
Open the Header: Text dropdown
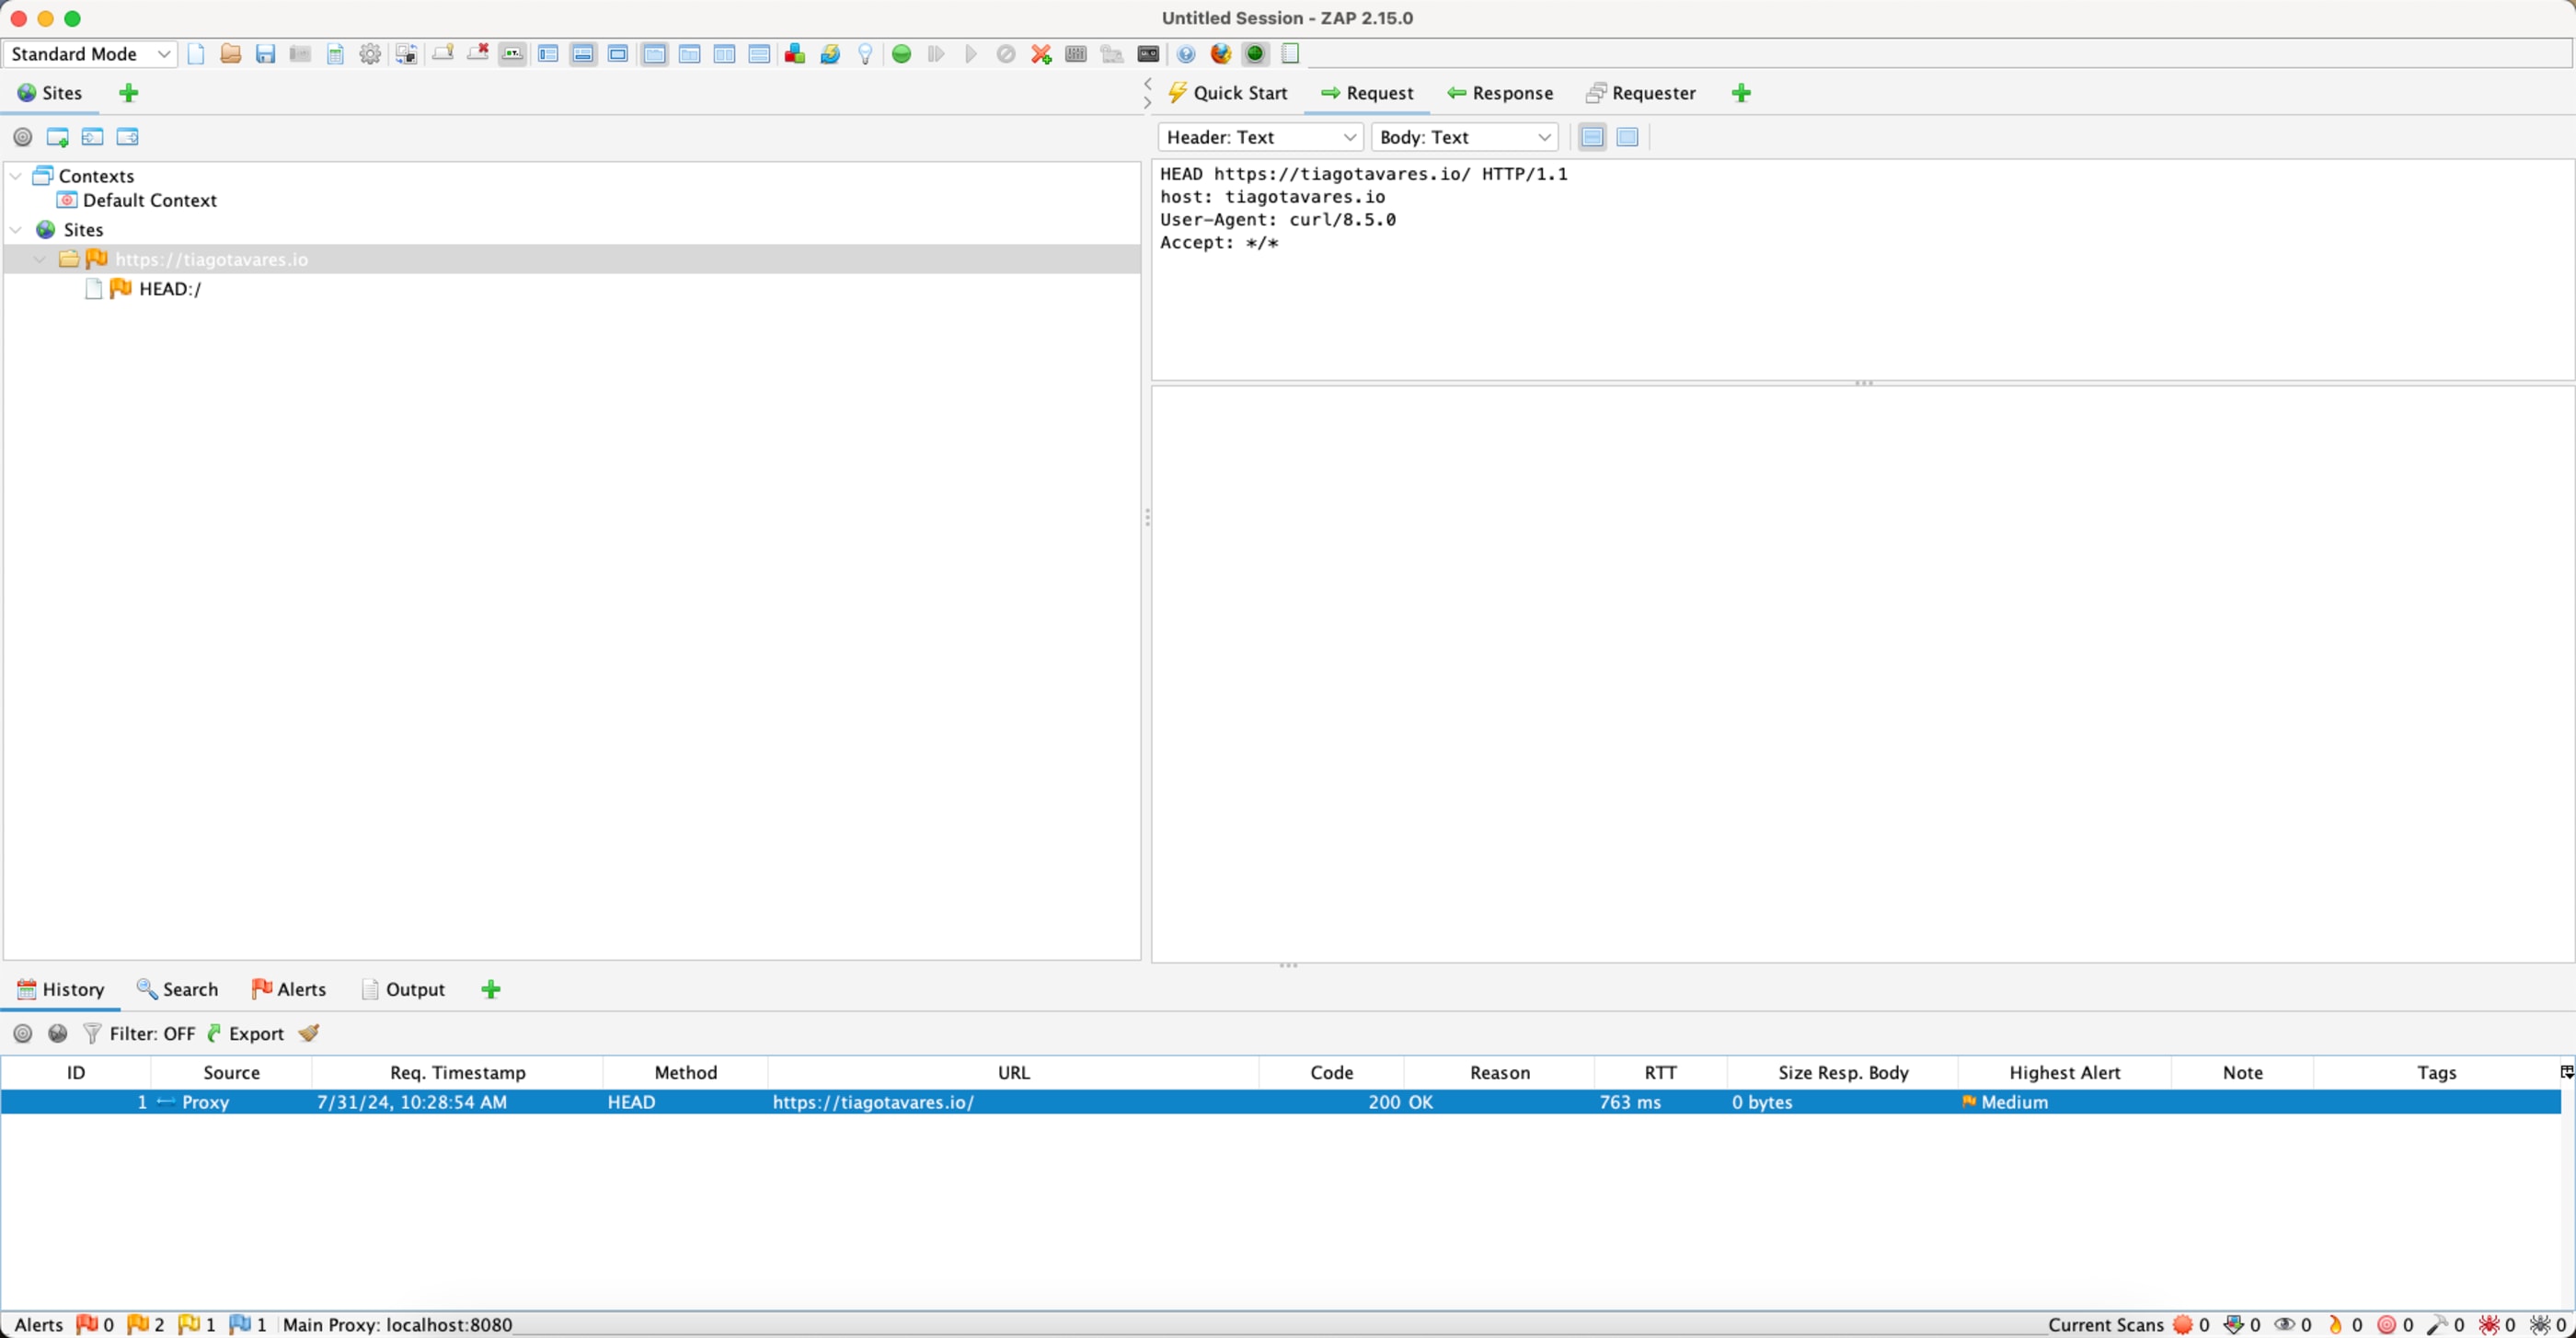coord(1260,137)
